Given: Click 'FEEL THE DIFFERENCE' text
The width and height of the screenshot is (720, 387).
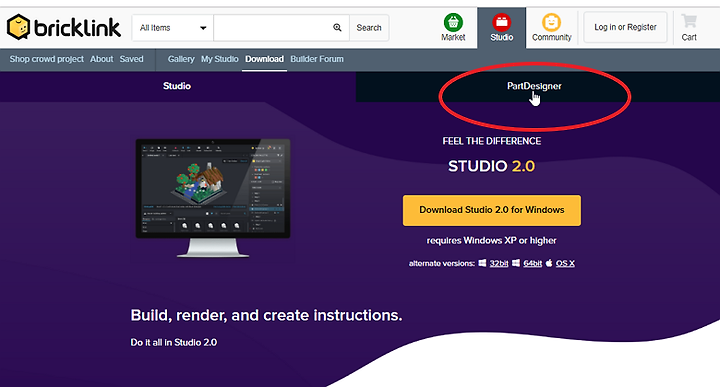Looking at the screenshot, I should (x=492, y=141).
